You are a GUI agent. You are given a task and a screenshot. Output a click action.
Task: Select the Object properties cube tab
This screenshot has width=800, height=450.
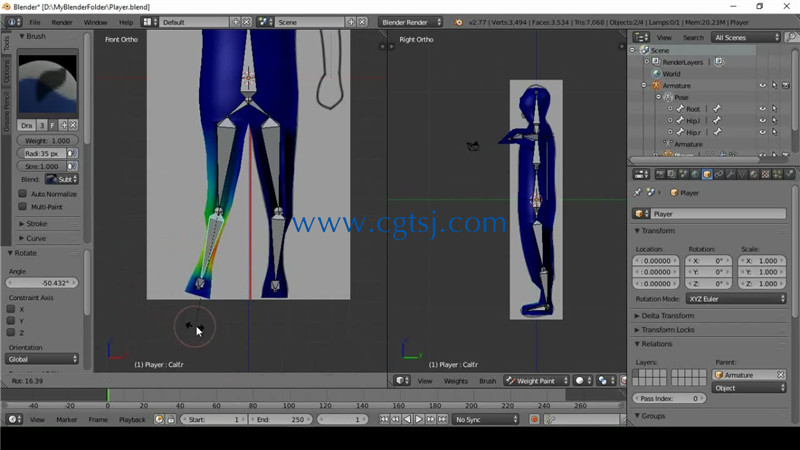[707, 174]
